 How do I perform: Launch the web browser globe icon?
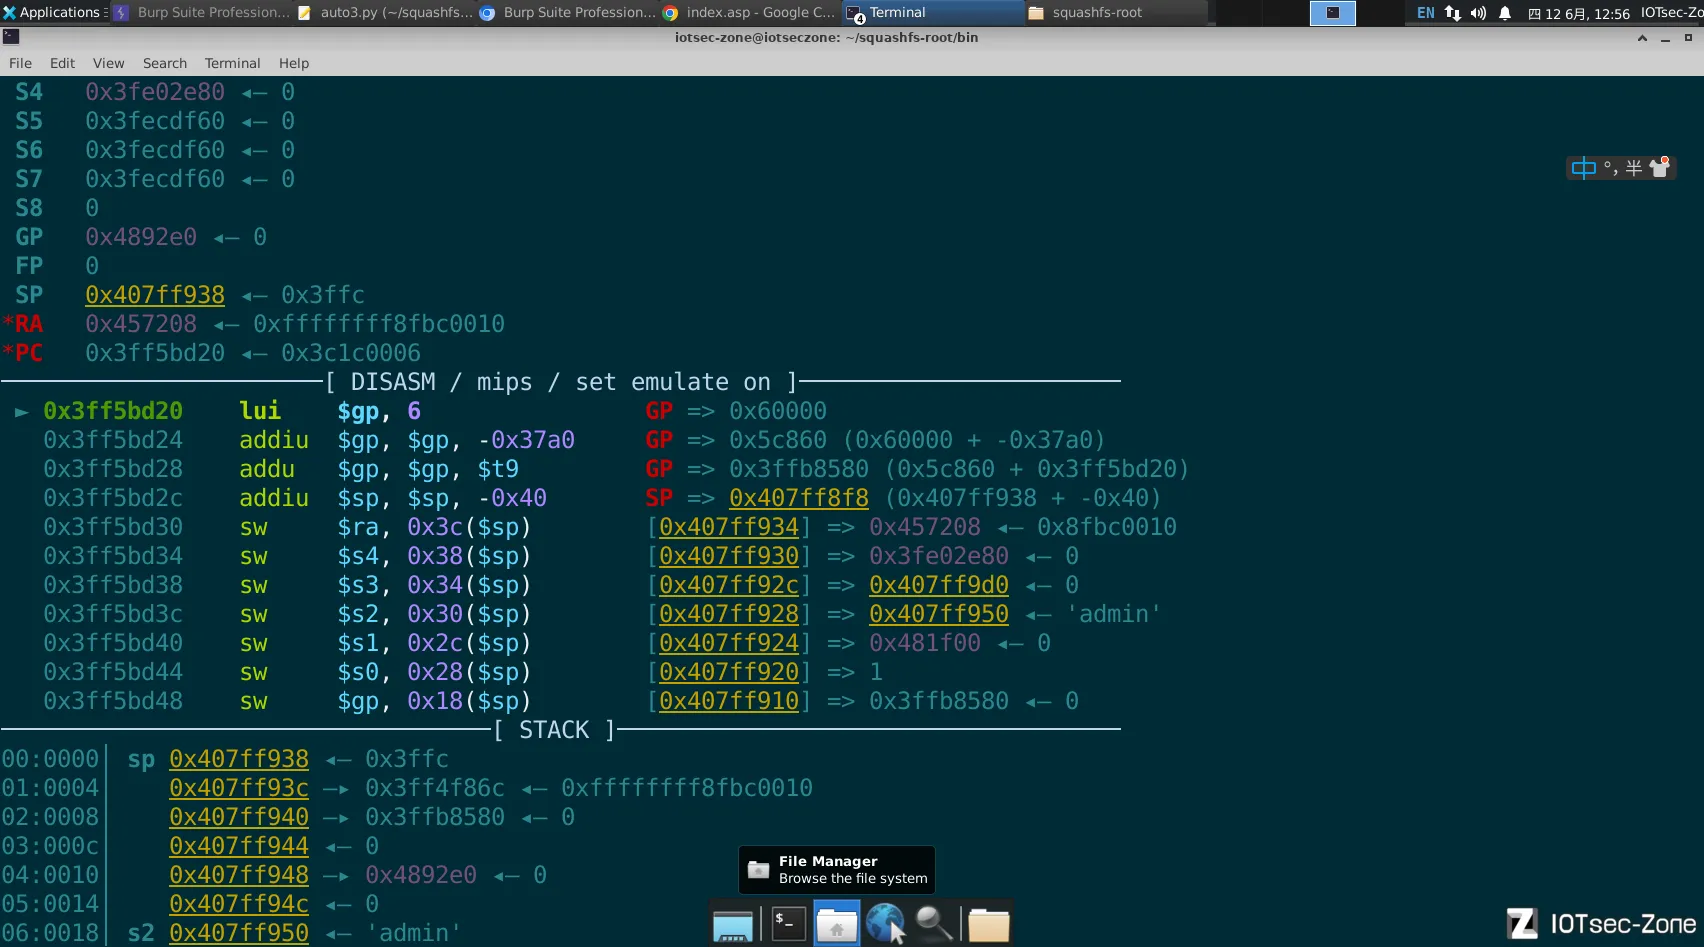885,923
